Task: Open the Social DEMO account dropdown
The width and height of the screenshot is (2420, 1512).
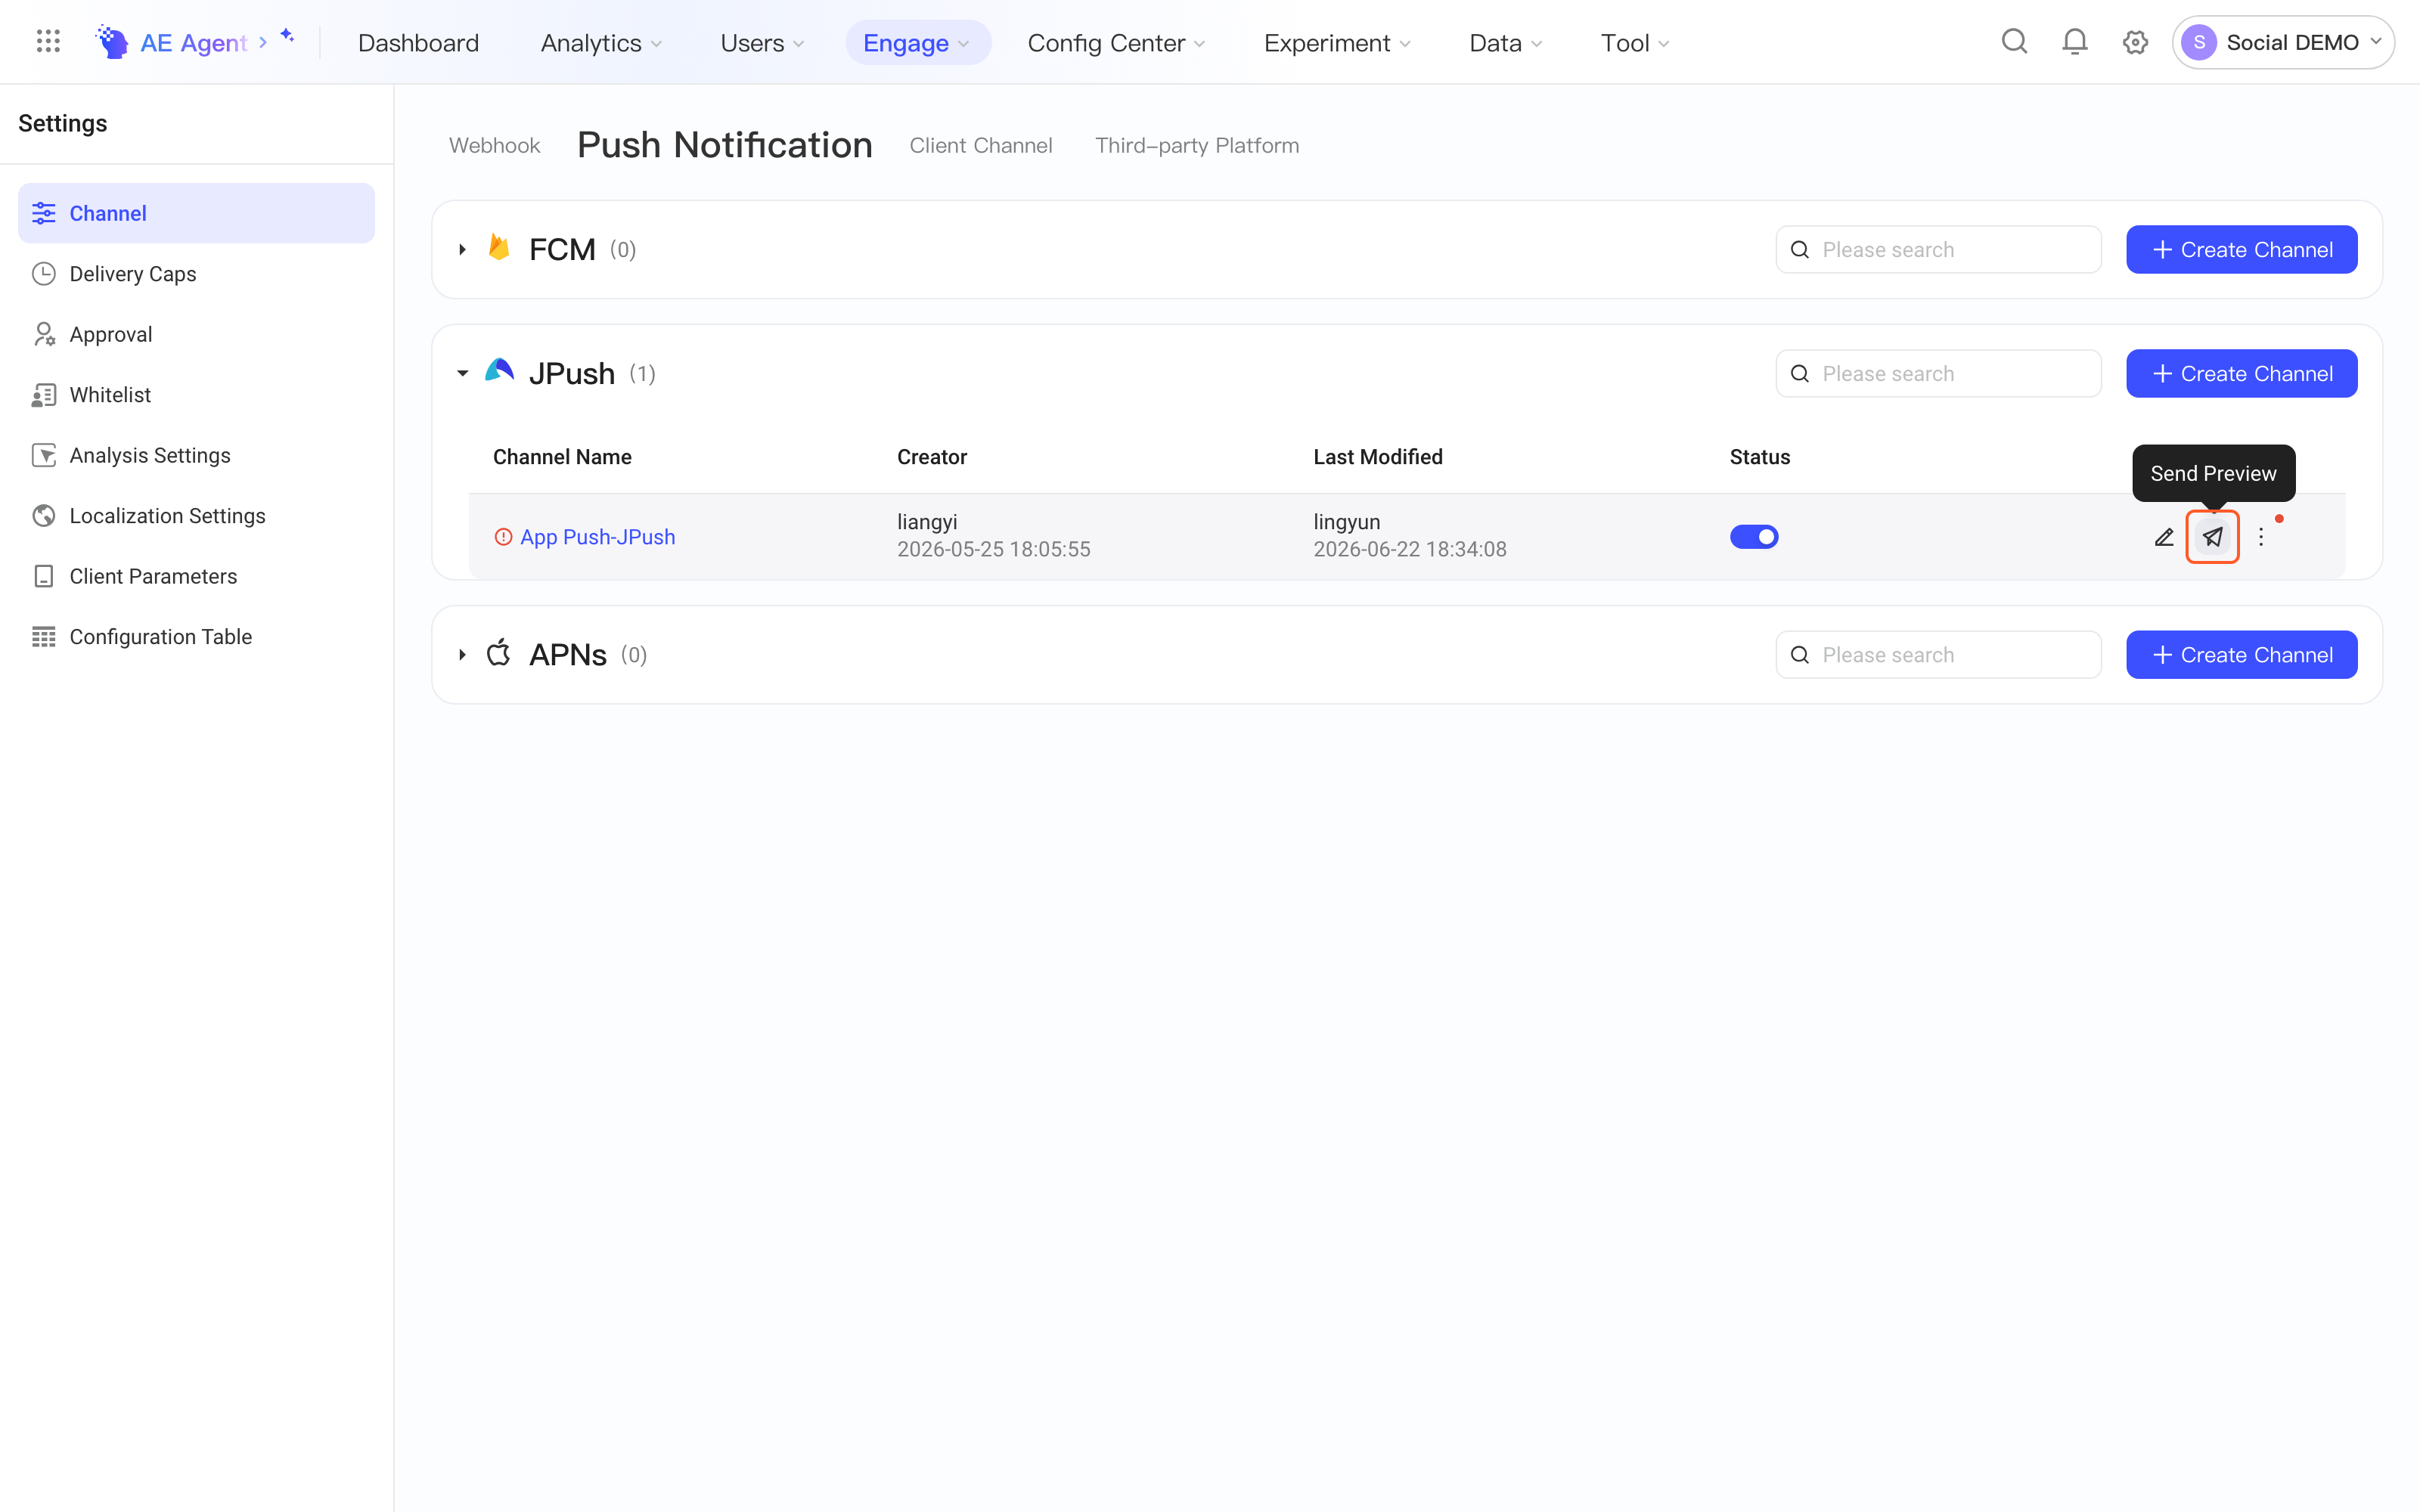Action: [x=2283, y=42]
